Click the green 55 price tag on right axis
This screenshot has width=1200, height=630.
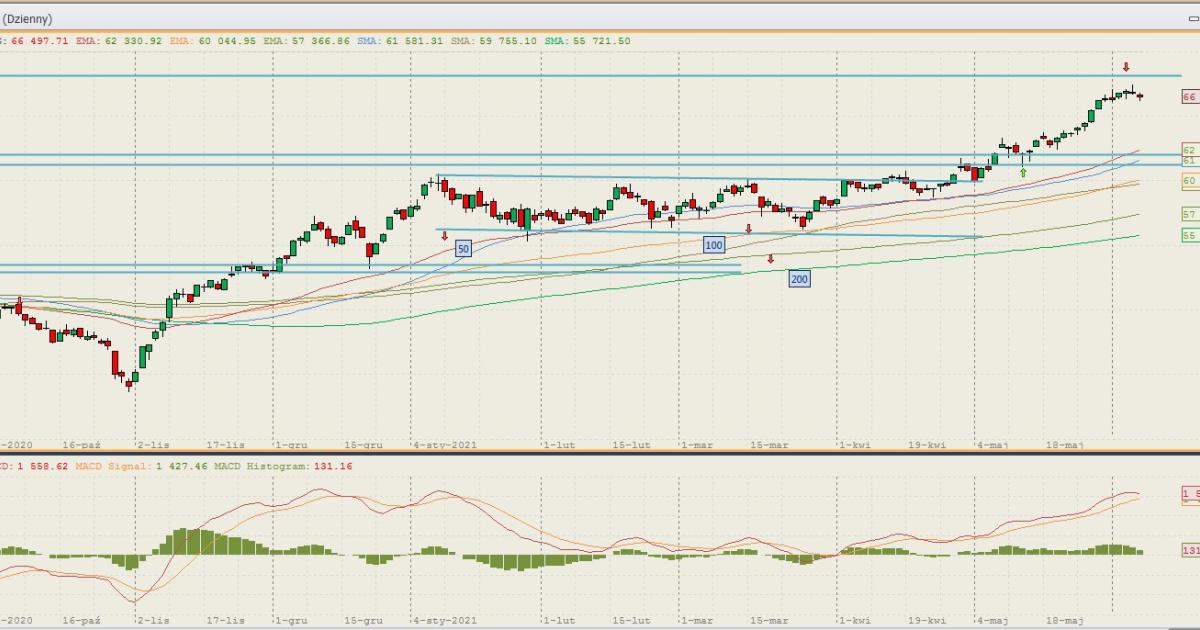pyautogui.click(x=1189, y=235)
